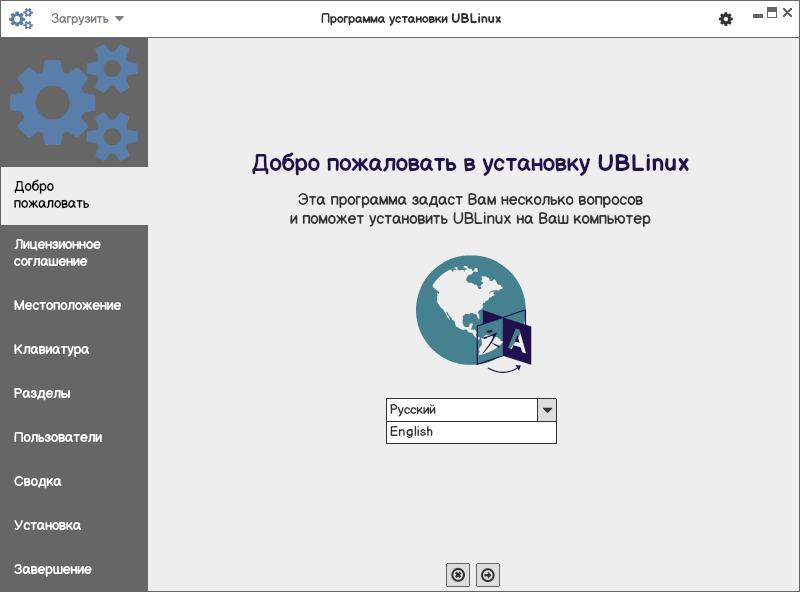
Task: Click the cancel installation round X button
Action: (458, 575)
